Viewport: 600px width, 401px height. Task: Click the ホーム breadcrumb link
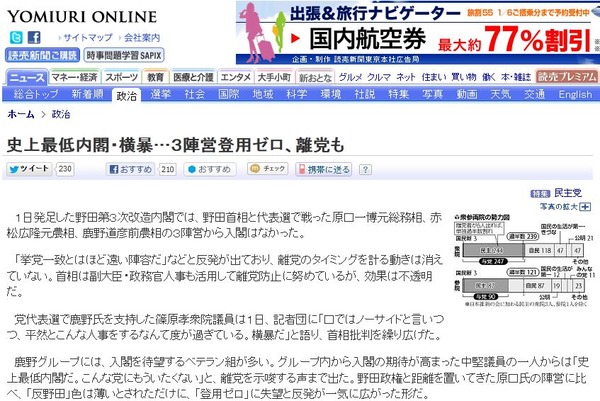pyautogui.click(x=21, y=114)
